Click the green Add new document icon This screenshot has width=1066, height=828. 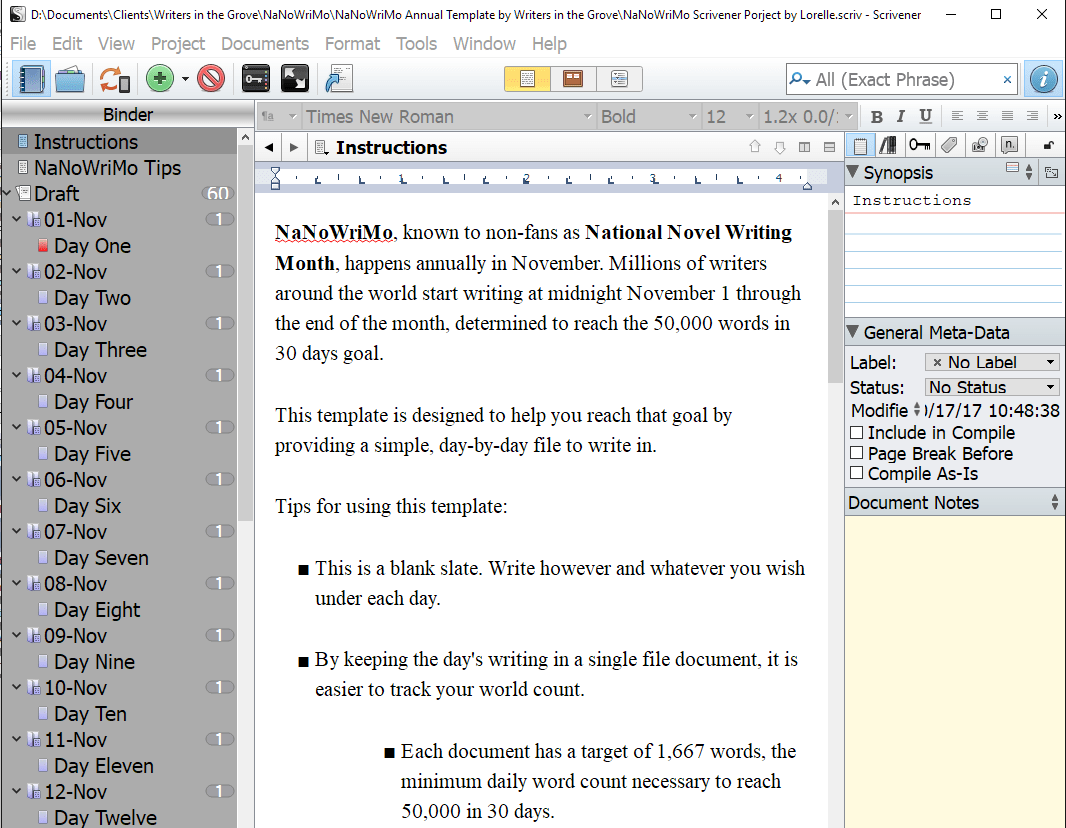point(159,79)
